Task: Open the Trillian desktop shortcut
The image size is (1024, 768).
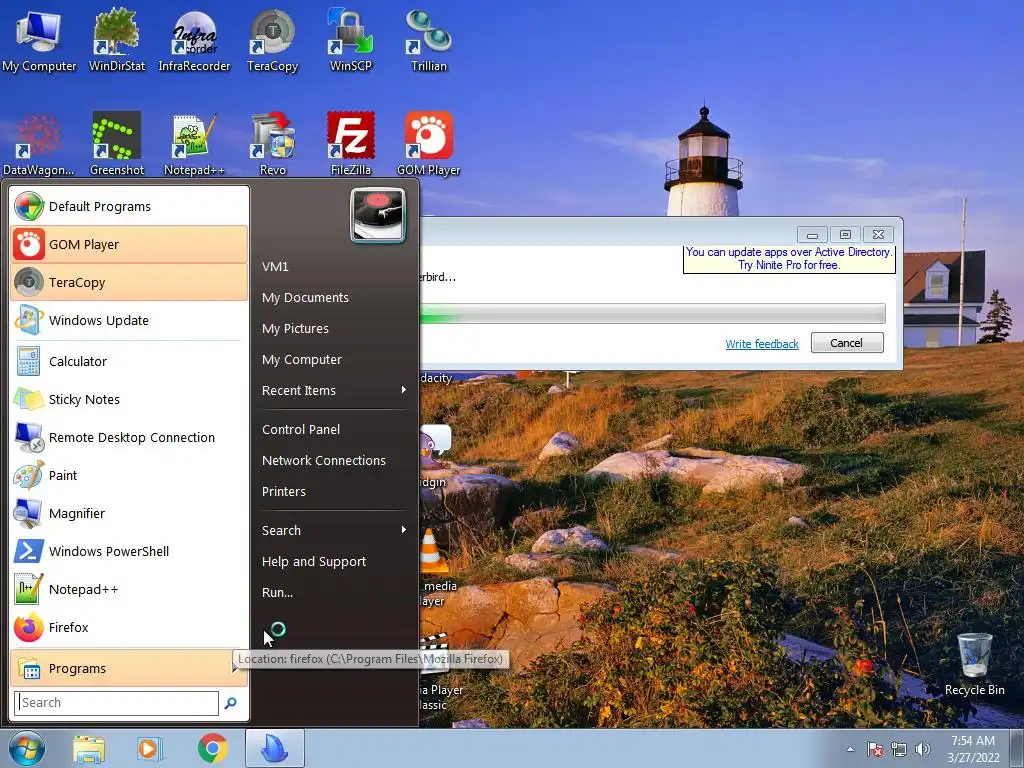Action: (x=428, y=39)
